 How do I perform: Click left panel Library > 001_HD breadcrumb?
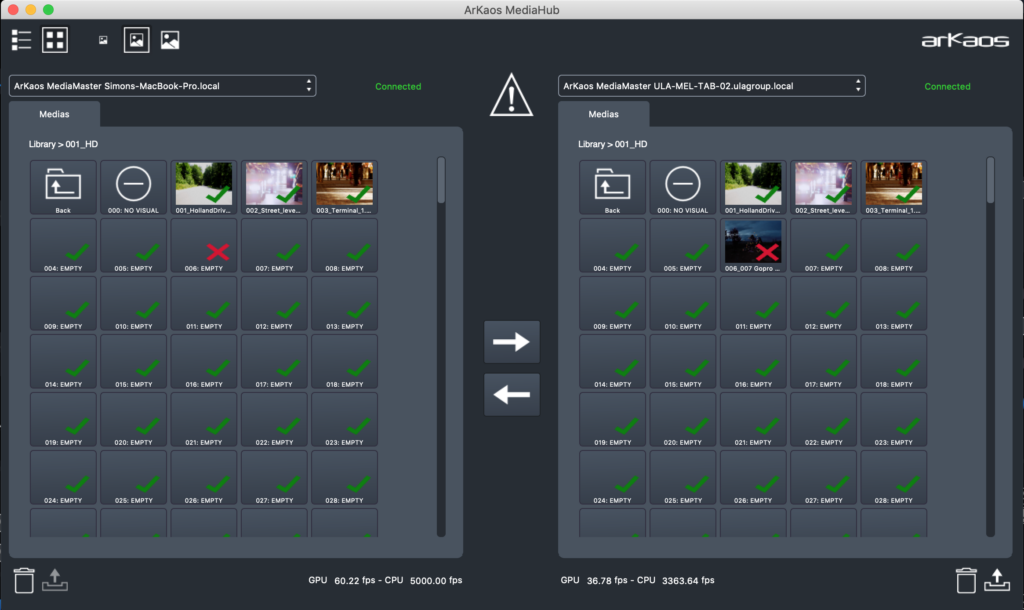click(63, 144)
